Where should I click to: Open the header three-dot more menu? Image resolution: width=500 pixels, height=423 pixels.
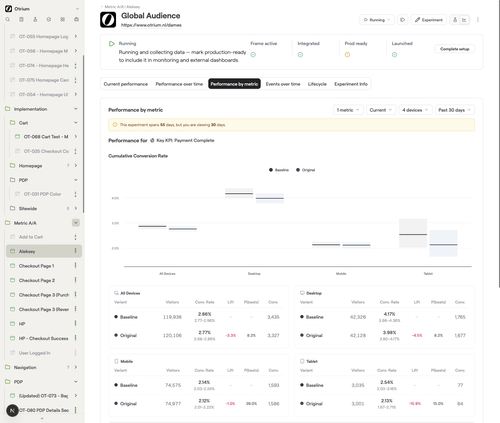pyautogui.click(x=478, y=20)
